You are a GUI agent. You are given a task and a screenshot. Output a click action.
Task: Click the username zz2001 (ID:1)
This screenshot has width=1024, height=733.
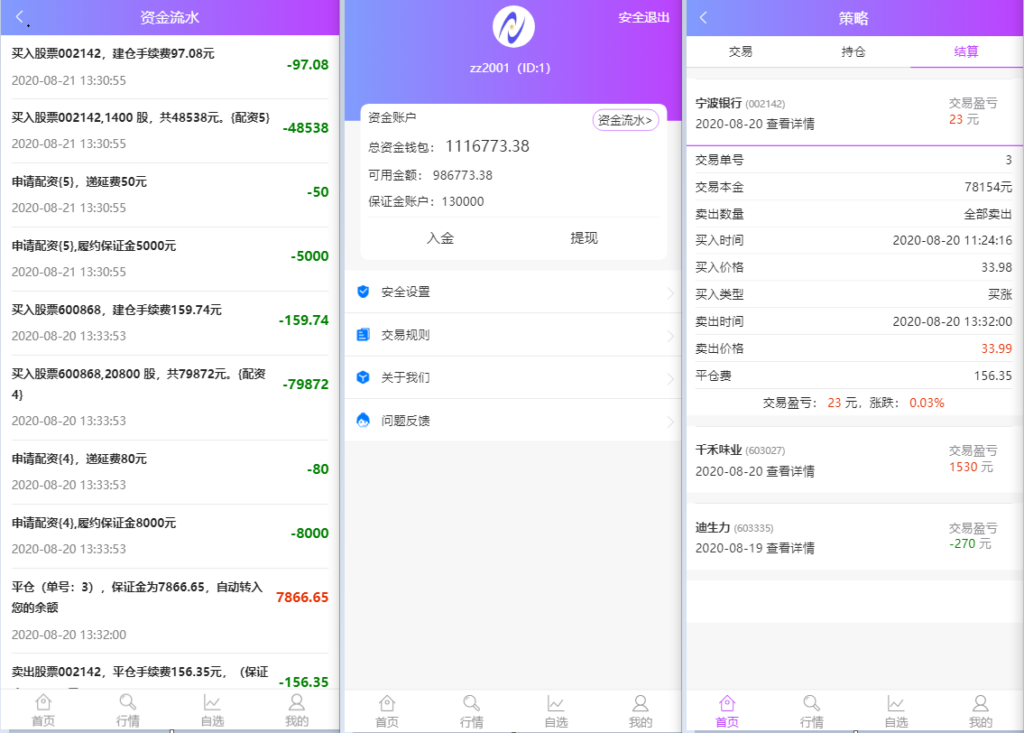[510, 68]
